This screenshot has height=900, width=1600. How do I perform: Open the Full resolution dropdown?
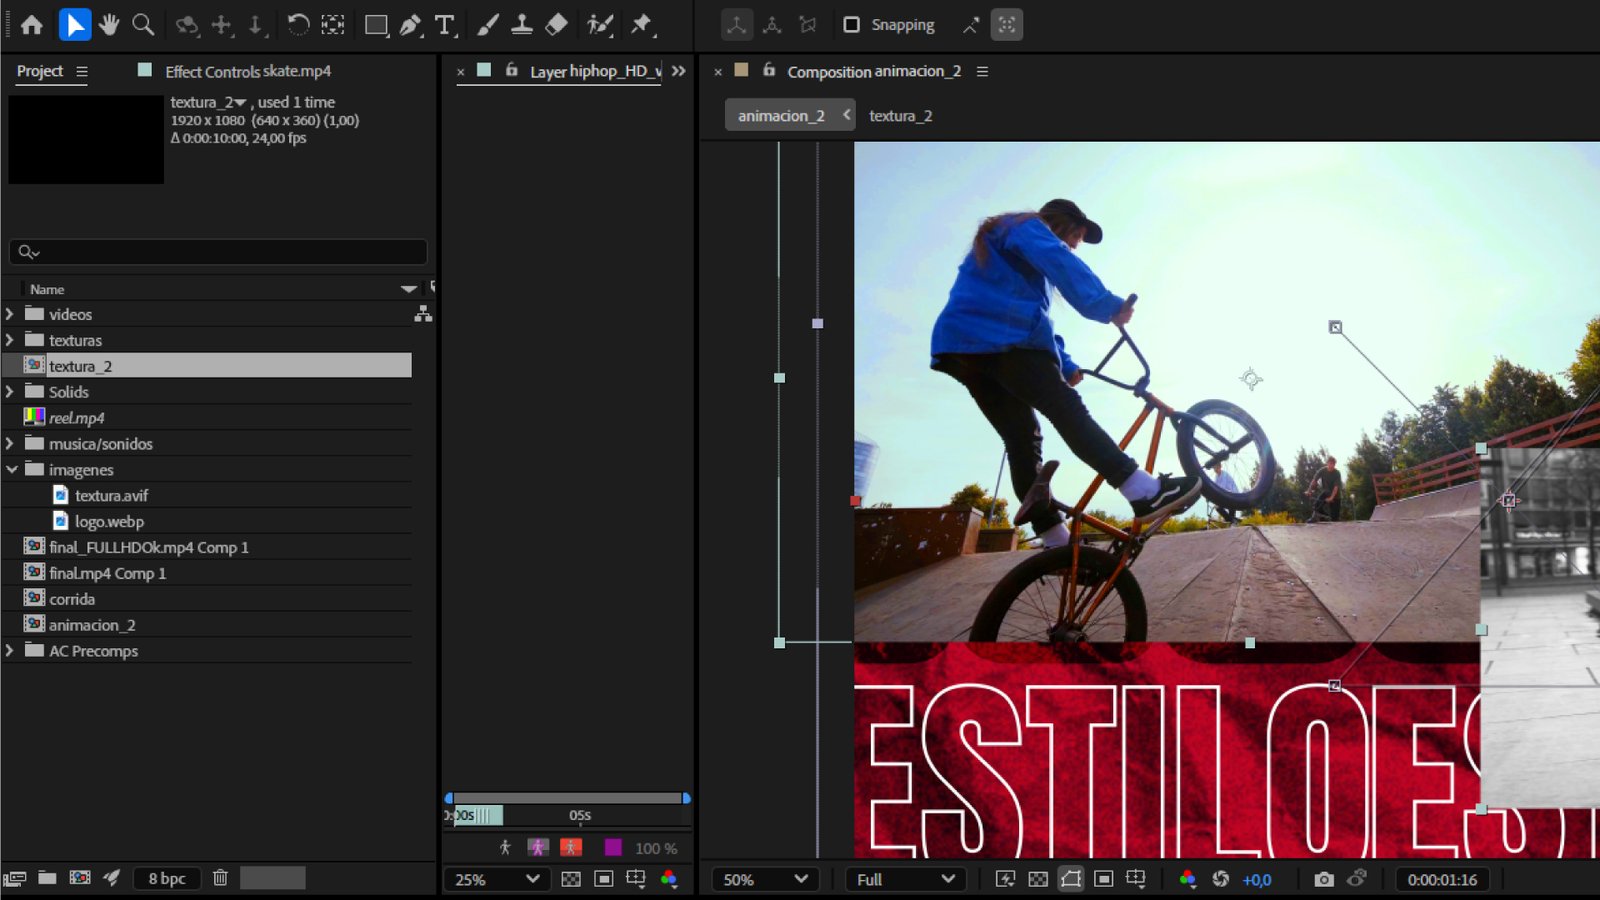click(905, 879)
